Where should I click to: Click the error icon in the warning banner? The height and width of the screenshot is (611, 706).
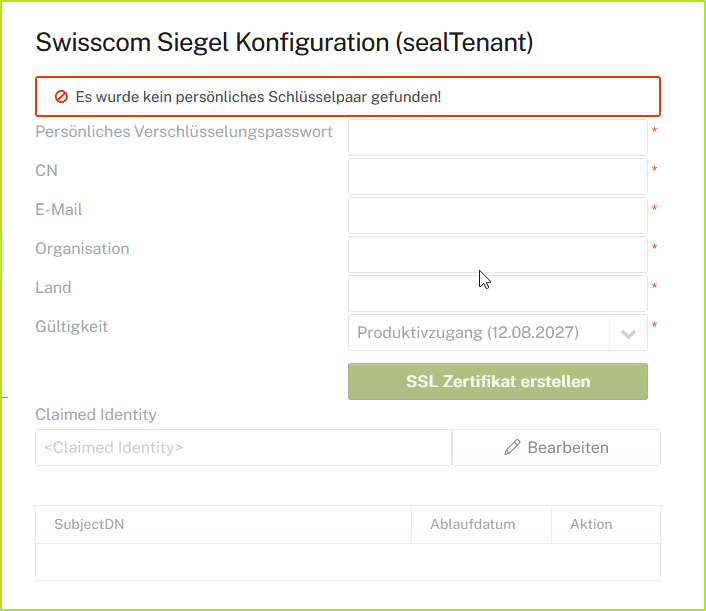[x=61, y=97]
